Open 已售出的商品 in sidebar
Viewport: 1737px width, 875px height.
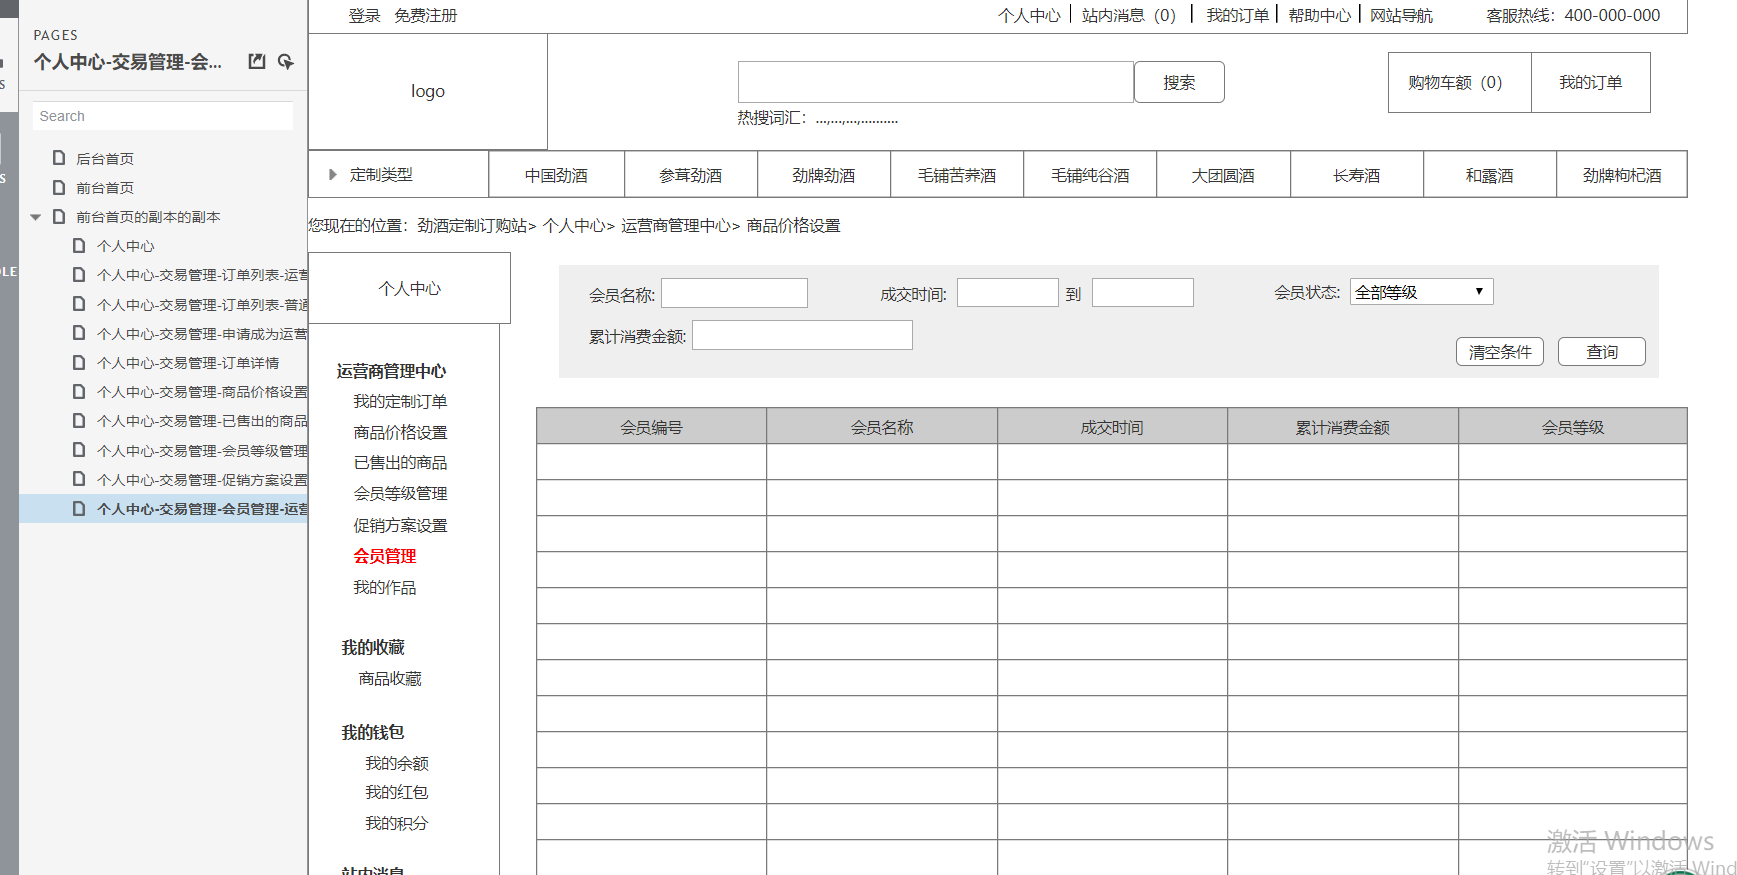tap(400, 462)
